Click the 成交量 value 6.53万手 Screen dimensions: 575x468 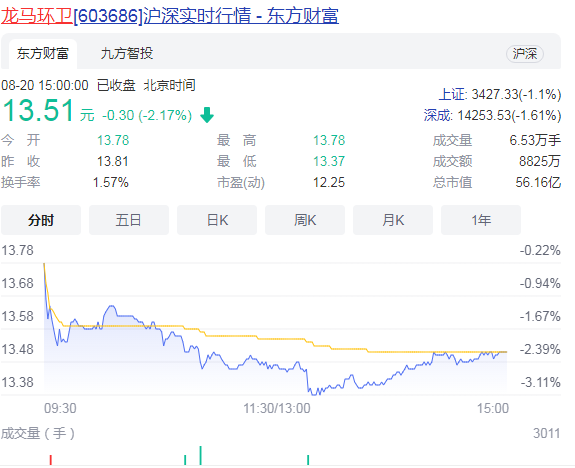tap(535, 140)
